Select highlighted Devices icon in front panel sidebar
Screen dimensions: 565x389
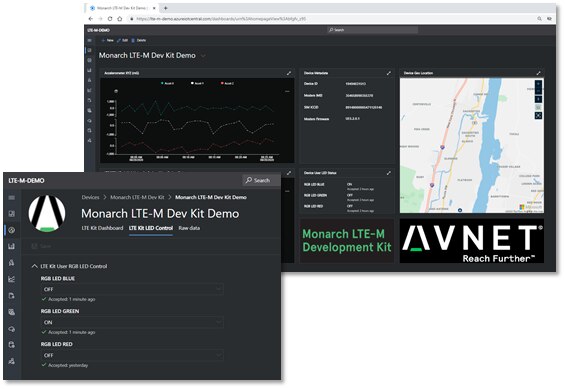point(12,230)
